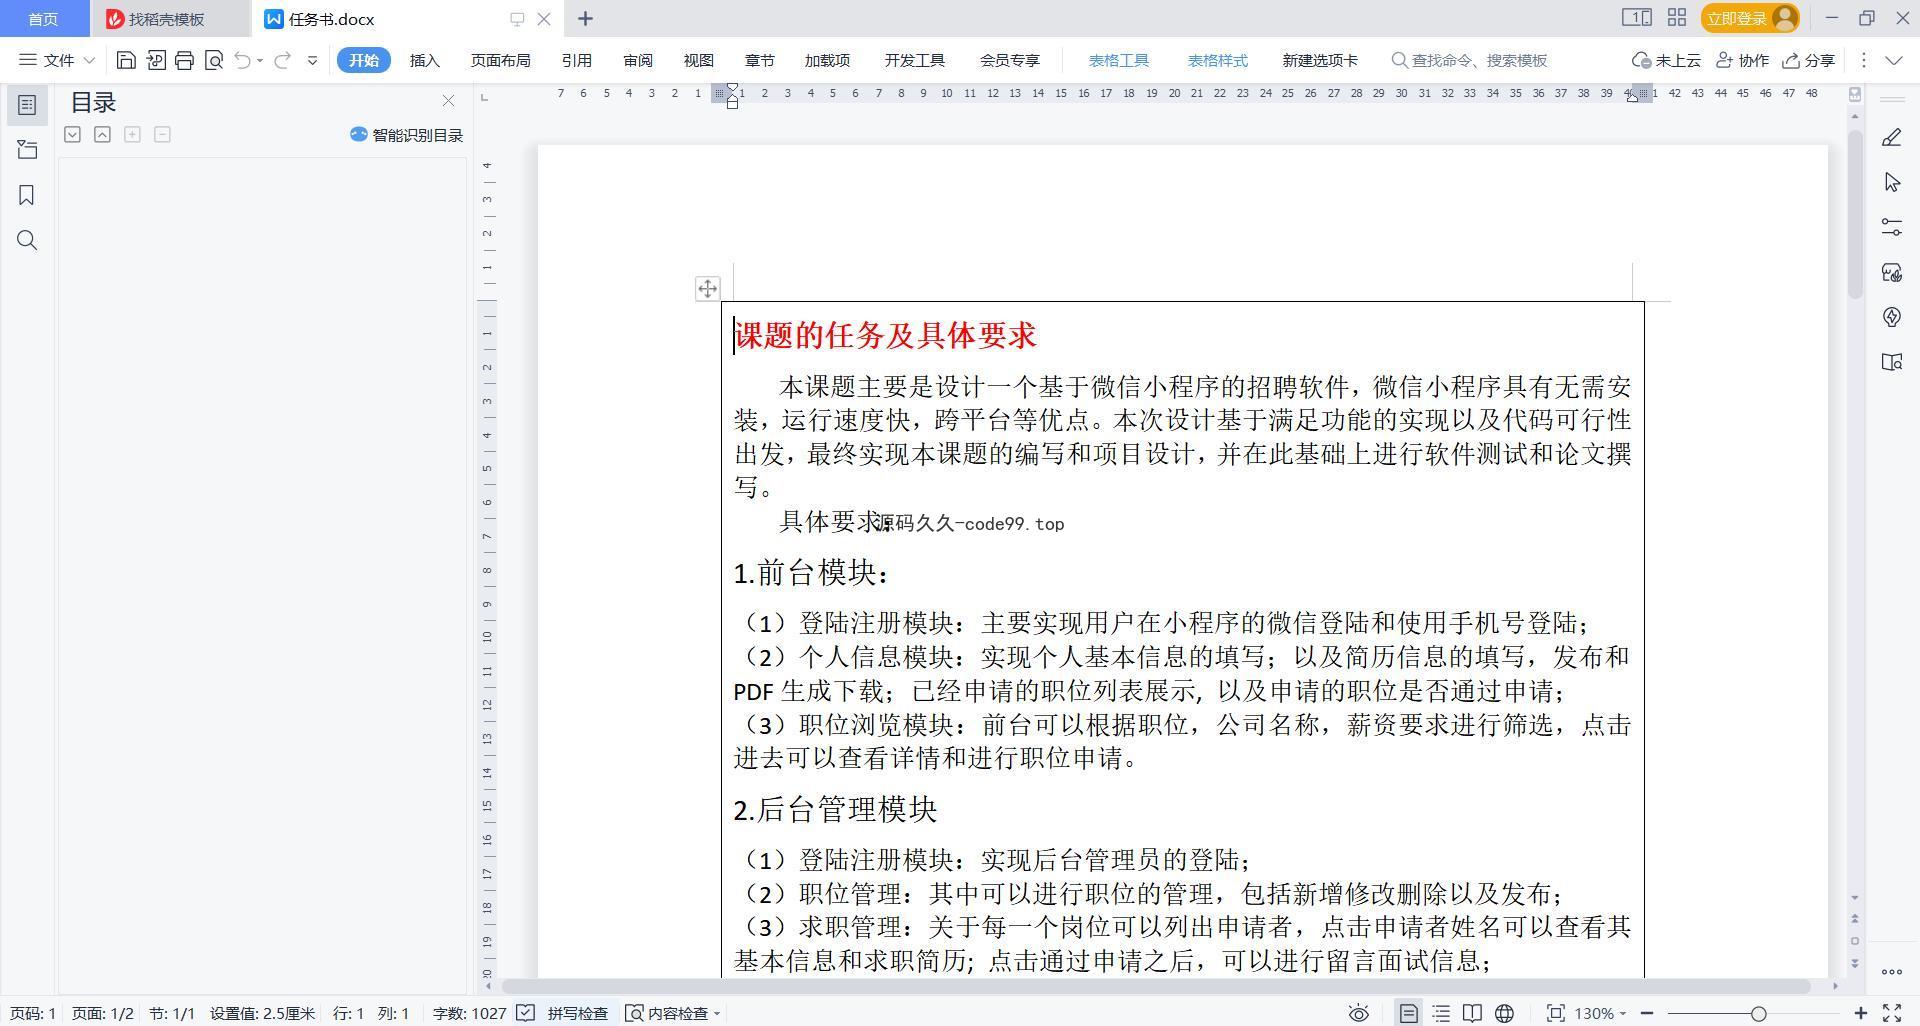This screenshot has width=1920, height=1026.
Task: Switch to the 找稻壳模板 tab
Action: 166,18
